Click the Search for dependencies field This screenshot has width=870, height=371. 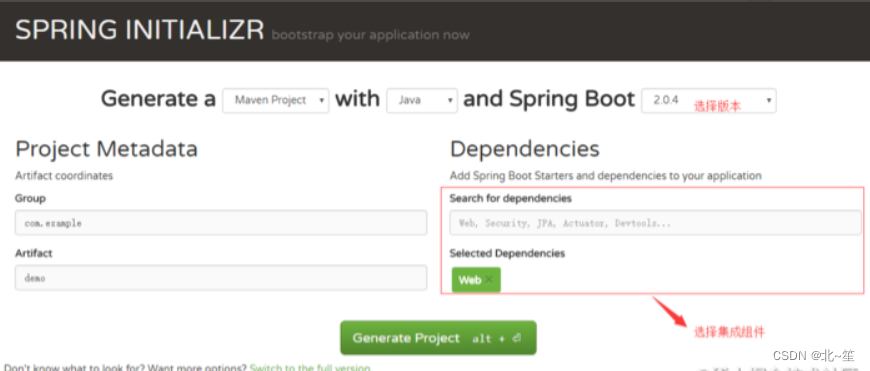(x=655, y=223)
